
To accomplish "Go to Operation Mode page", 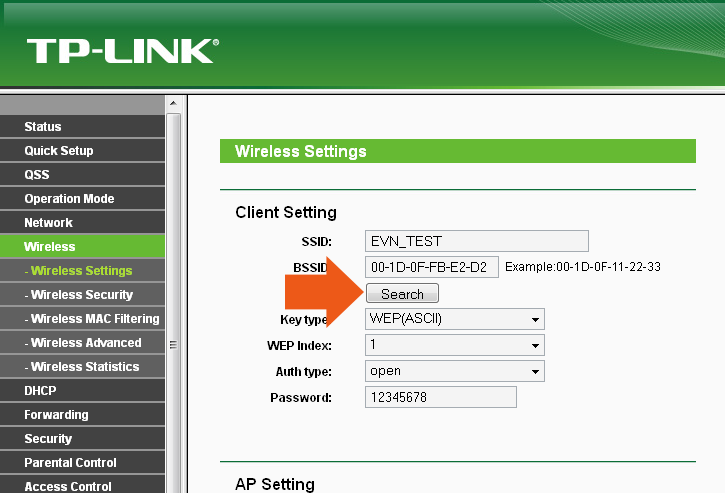I will coord(82,199).
